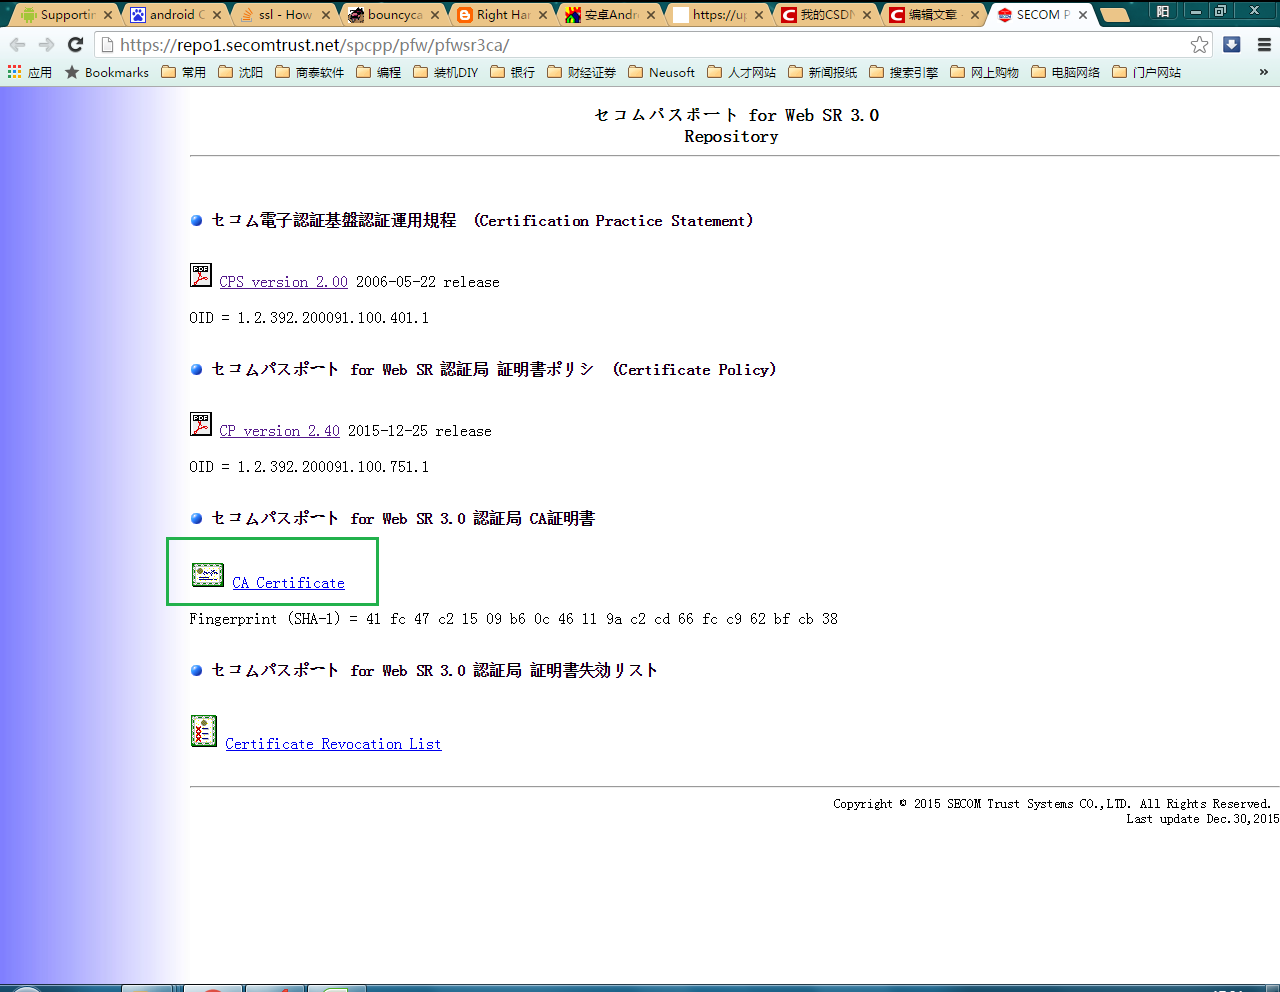
Task: Open the 常用 bookmarks folder
Action: coord(184,72)
